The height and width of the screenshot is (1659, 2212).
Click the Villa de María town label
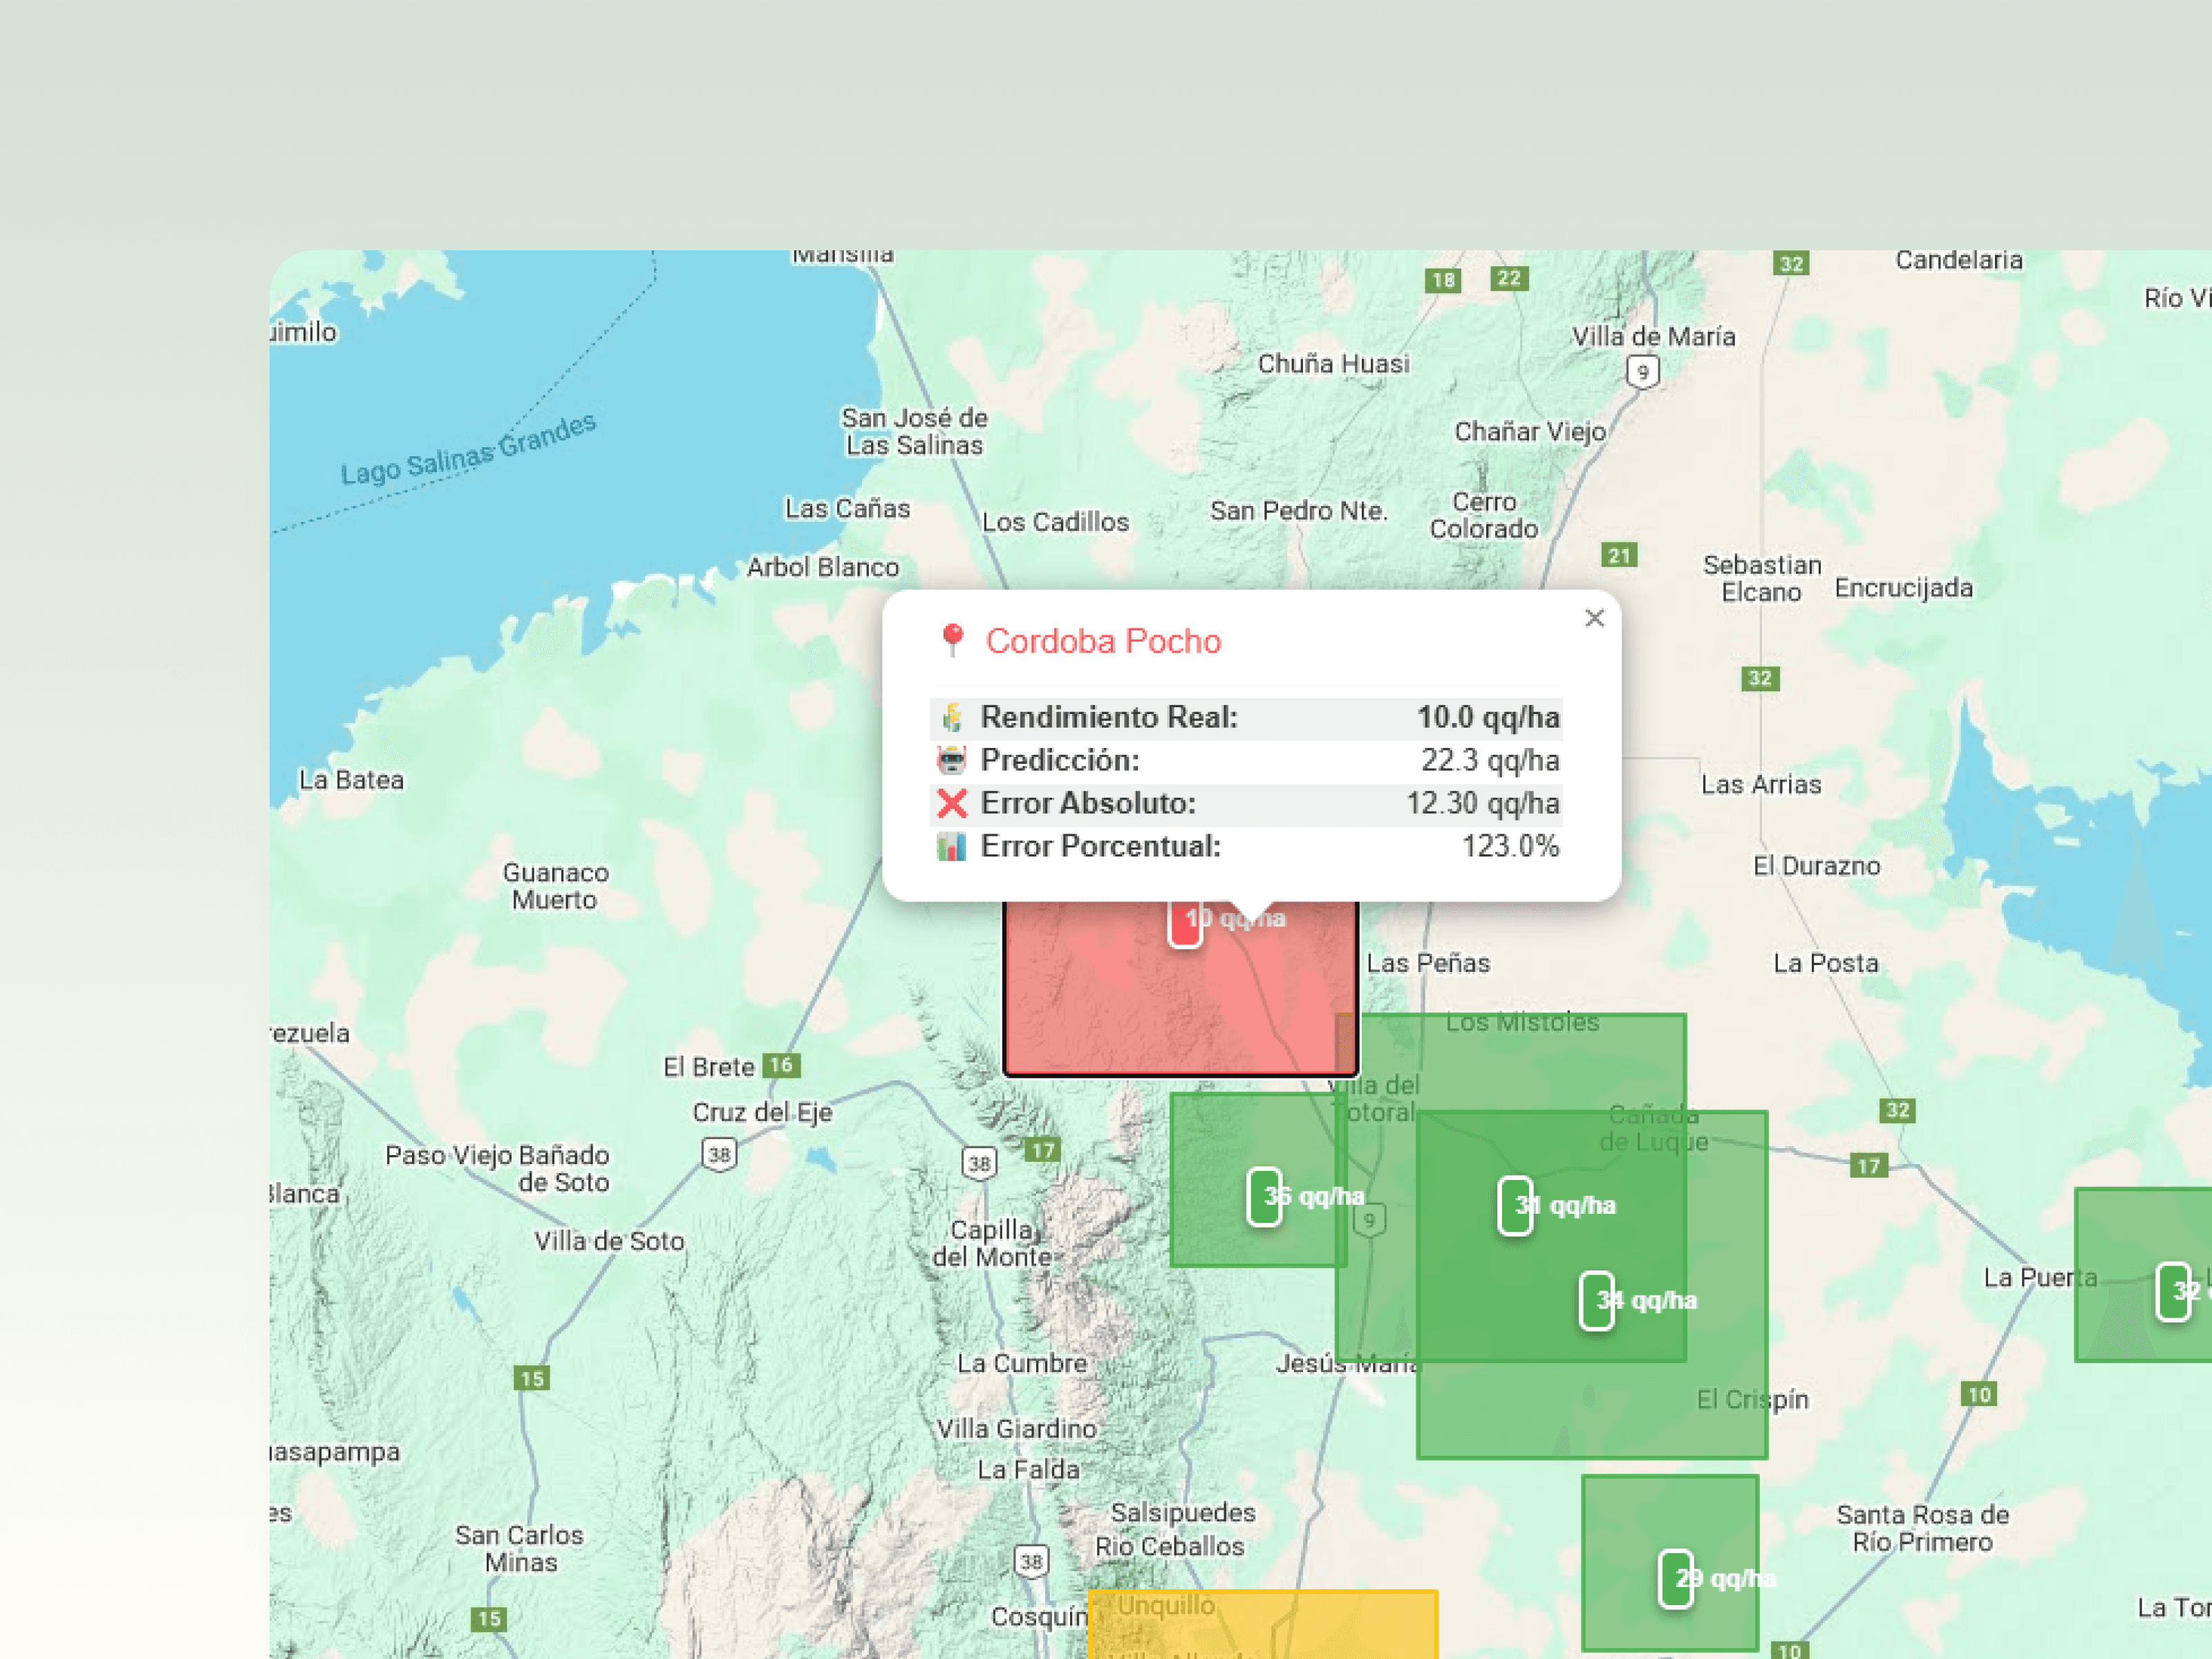[1653, 336]
